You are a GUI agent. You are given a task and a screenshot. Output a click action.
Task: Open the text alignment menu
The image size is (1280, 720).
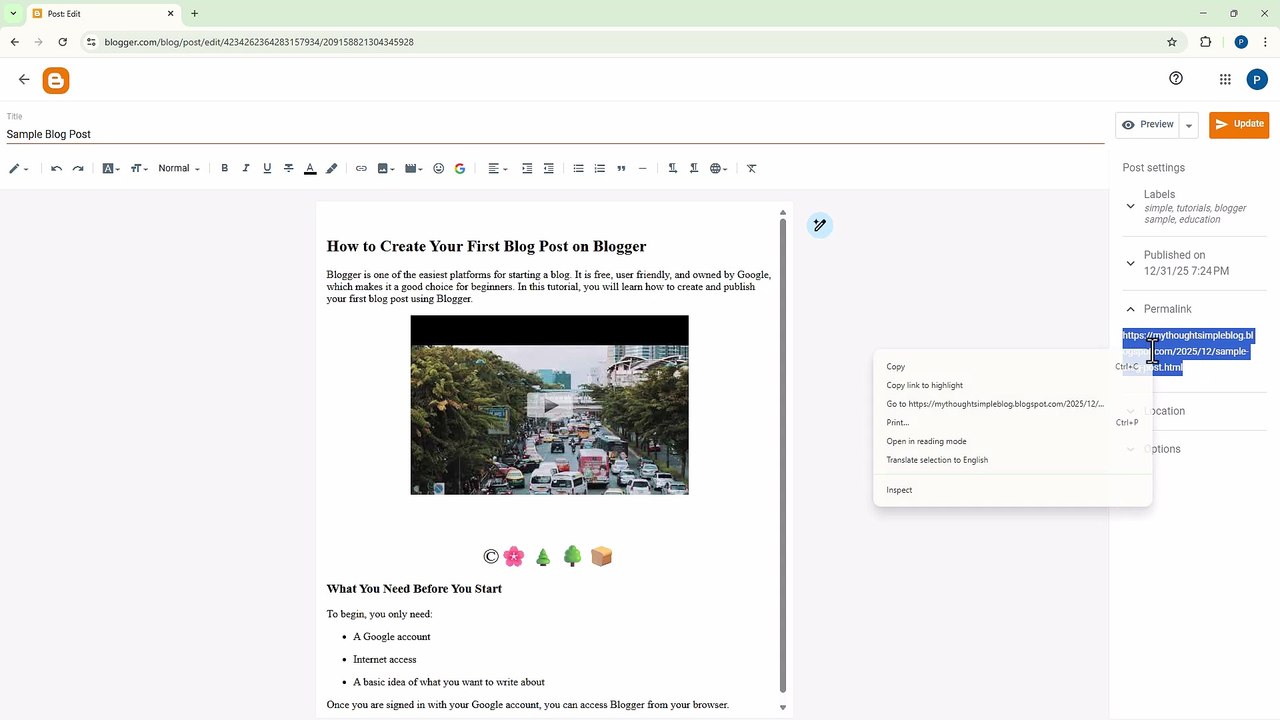point(497,168)
